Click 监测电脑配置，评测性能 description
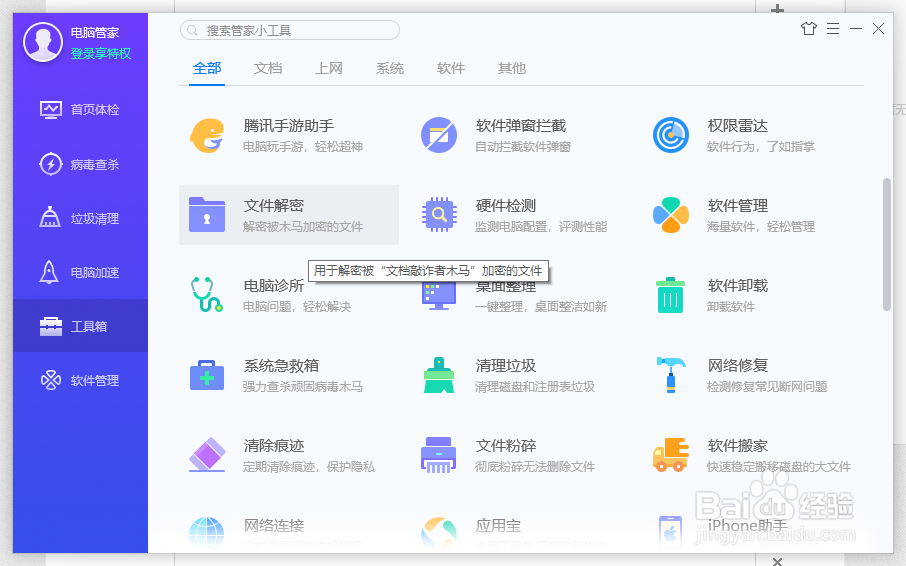 [x=541, y=226]
